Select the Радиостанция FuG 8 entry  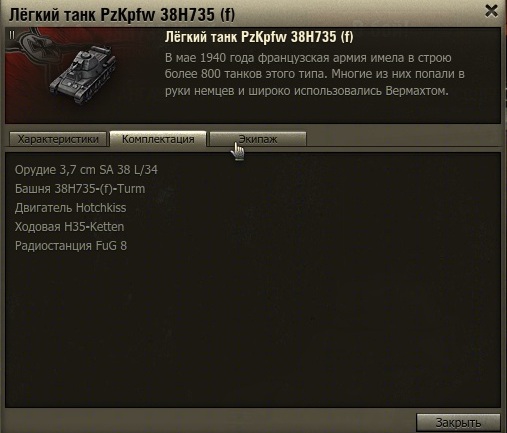click(x=71, y=246)
